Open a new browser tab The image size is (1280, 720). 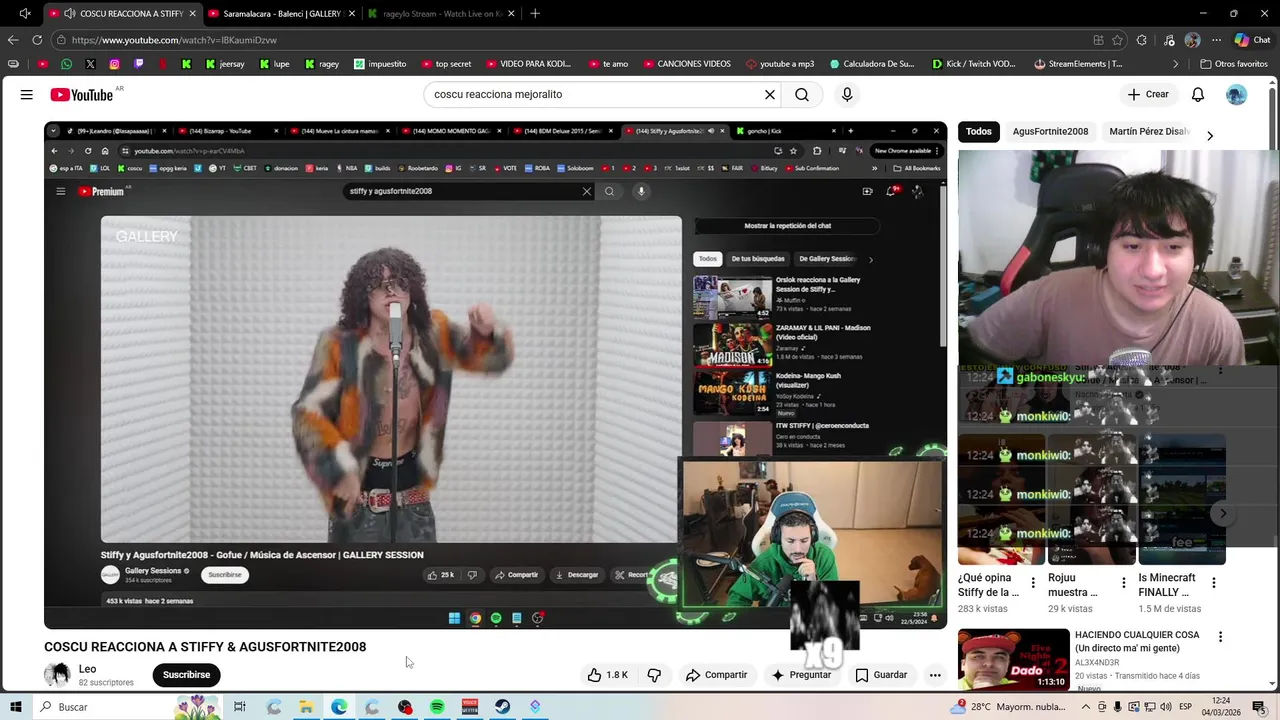pos(535,14)
